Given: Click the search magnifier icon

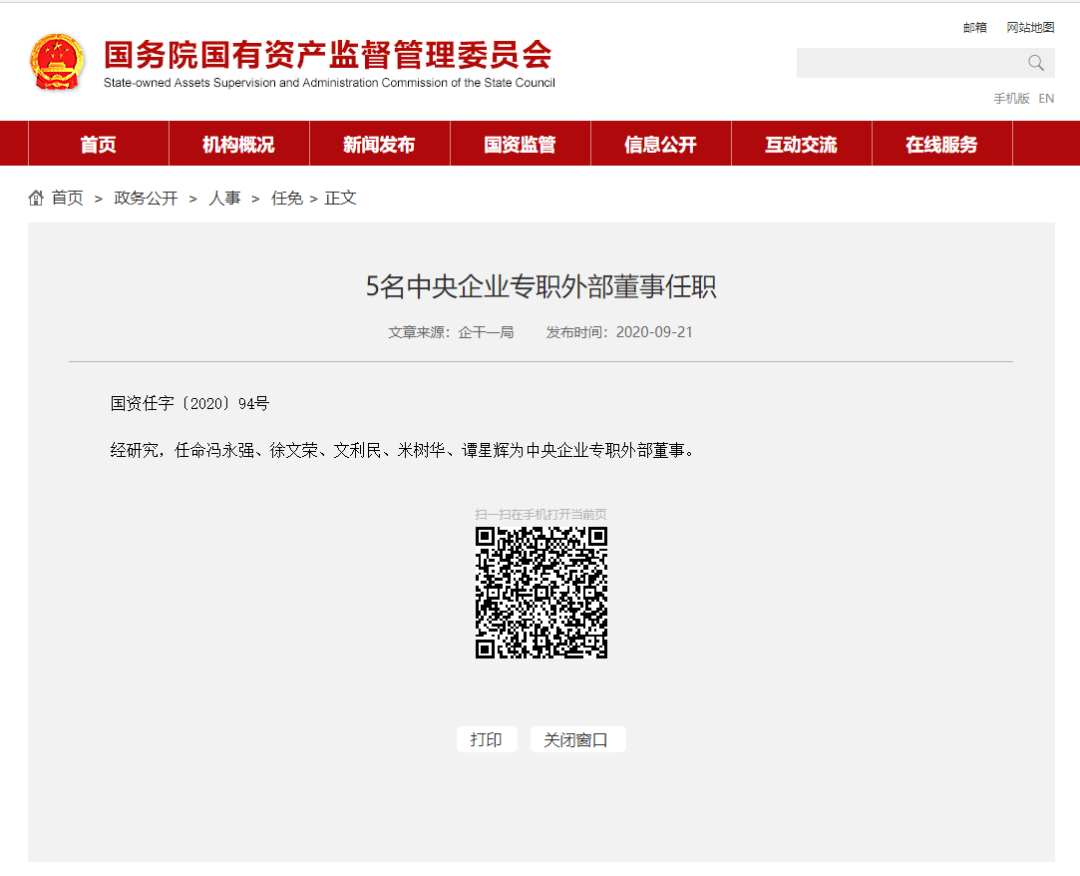Looking at the screenshot, I should (x=1035, y=63).
